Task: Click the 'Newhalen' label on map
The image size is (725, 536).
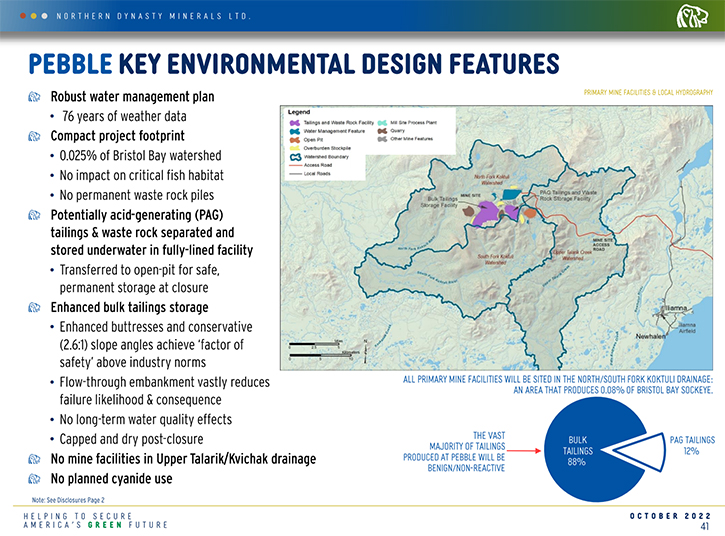Action: (x=650, y=336)
